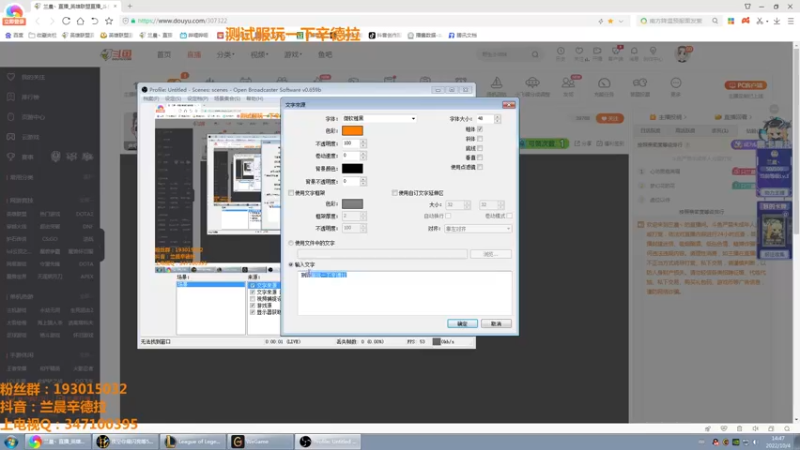Switch to League of Legends in the taskbar
Image resolution: width=800 pixels, height=450 pixels.
[192, 441]
